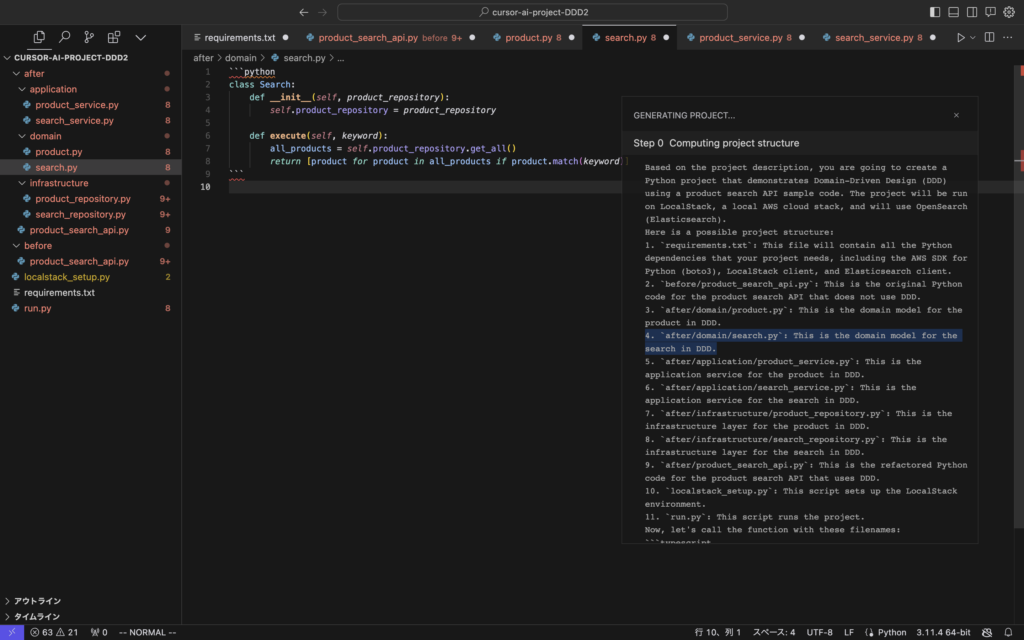Screen dimensions: 1024x640
Task: Open product_repository.py in the explorer
Action: click(x=90, y=199)
